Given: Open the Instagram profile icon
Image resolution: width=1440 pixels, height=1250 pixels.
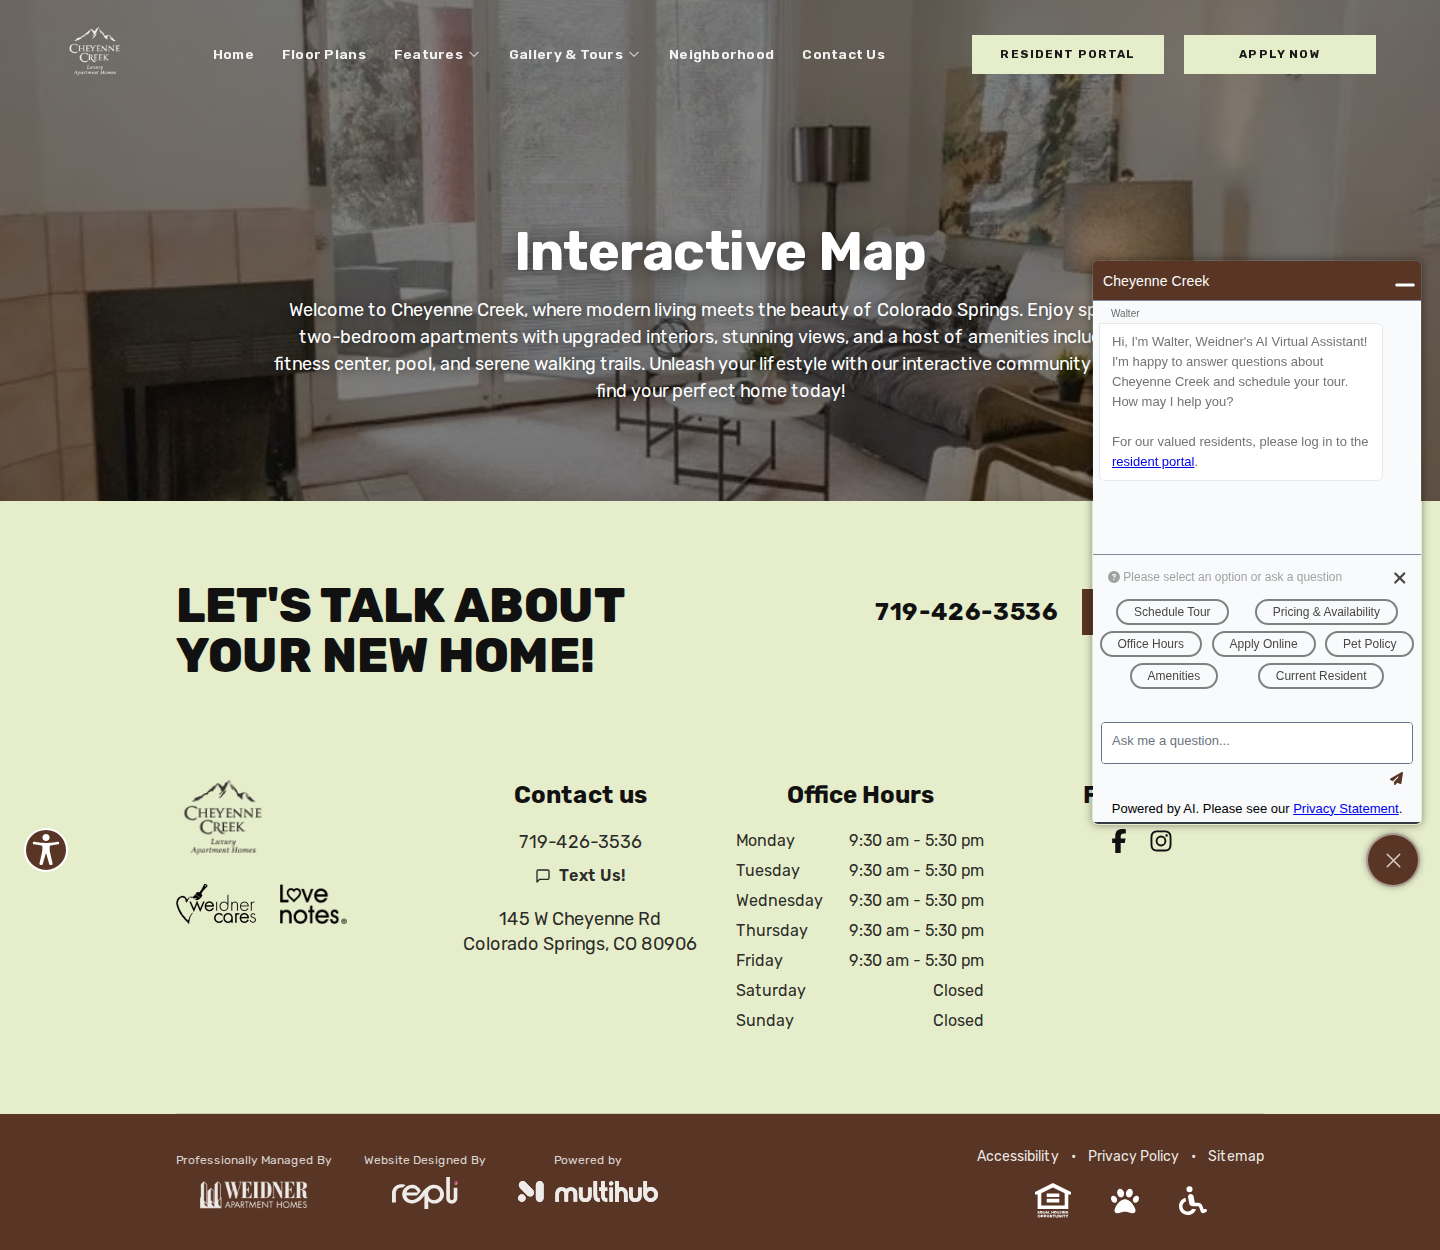Looking at the screenshot, I should [x=1161, y=841].
